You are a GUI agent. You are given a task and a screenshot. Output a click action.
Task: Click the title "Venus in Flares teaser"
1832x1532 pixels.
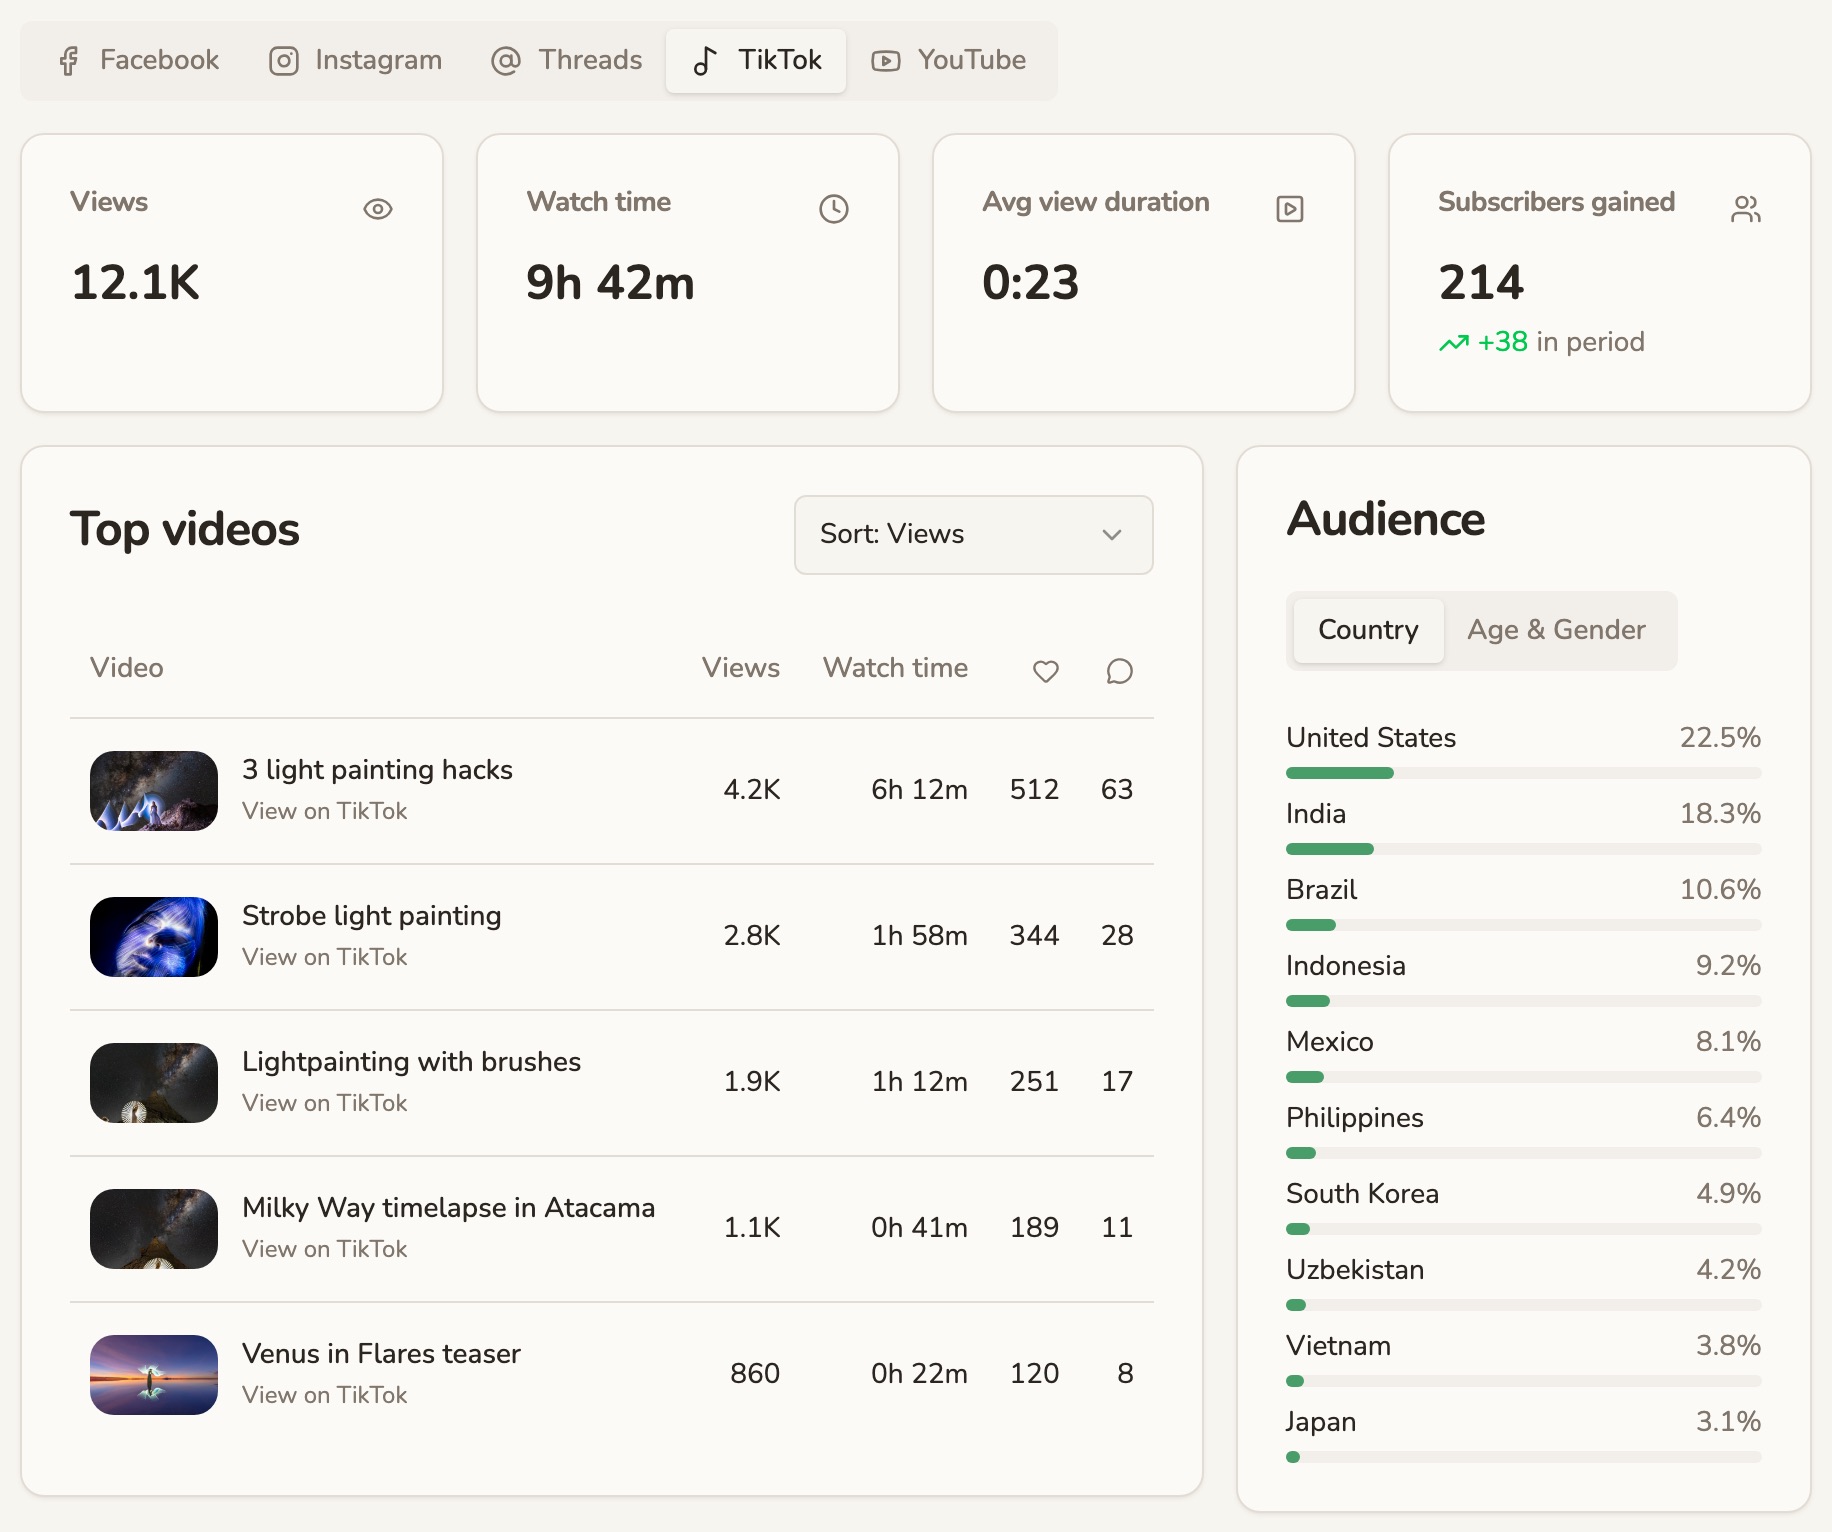click(x=382, y=1354)
